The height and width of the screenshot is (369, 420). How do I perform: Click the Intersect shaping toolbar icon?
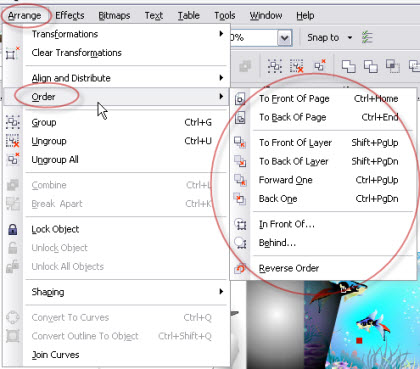click(393, 66)
